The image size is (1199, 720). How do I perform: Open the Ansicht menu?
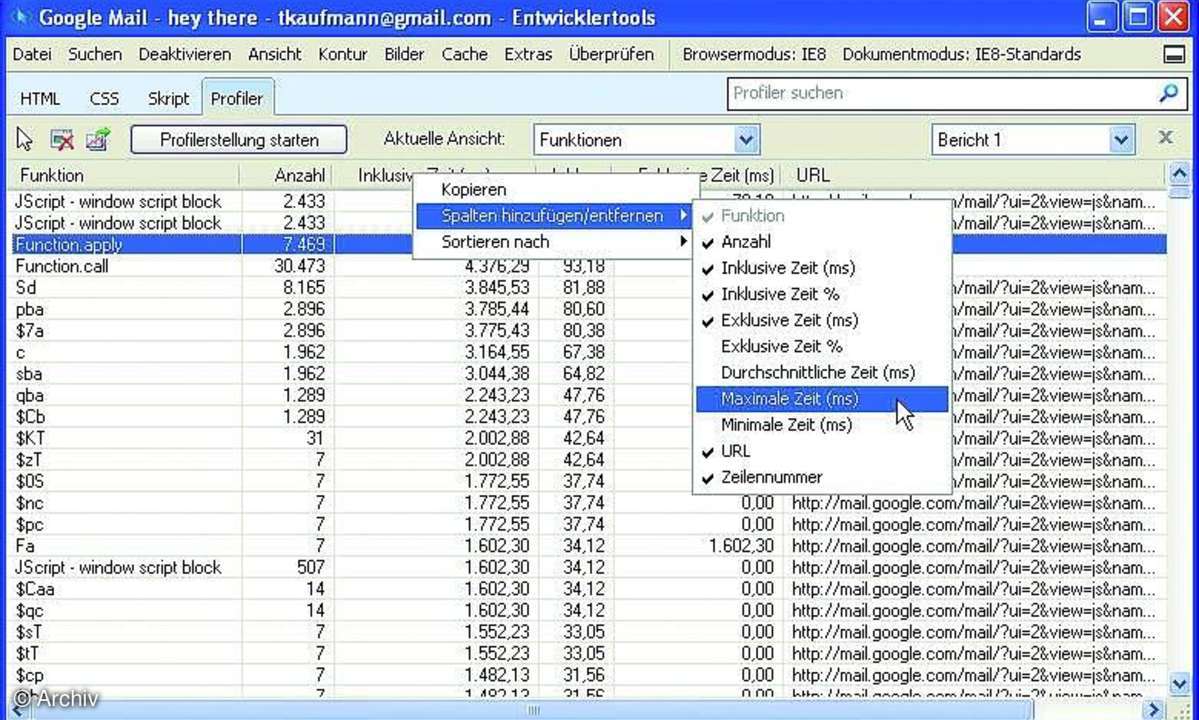point(275,54)
